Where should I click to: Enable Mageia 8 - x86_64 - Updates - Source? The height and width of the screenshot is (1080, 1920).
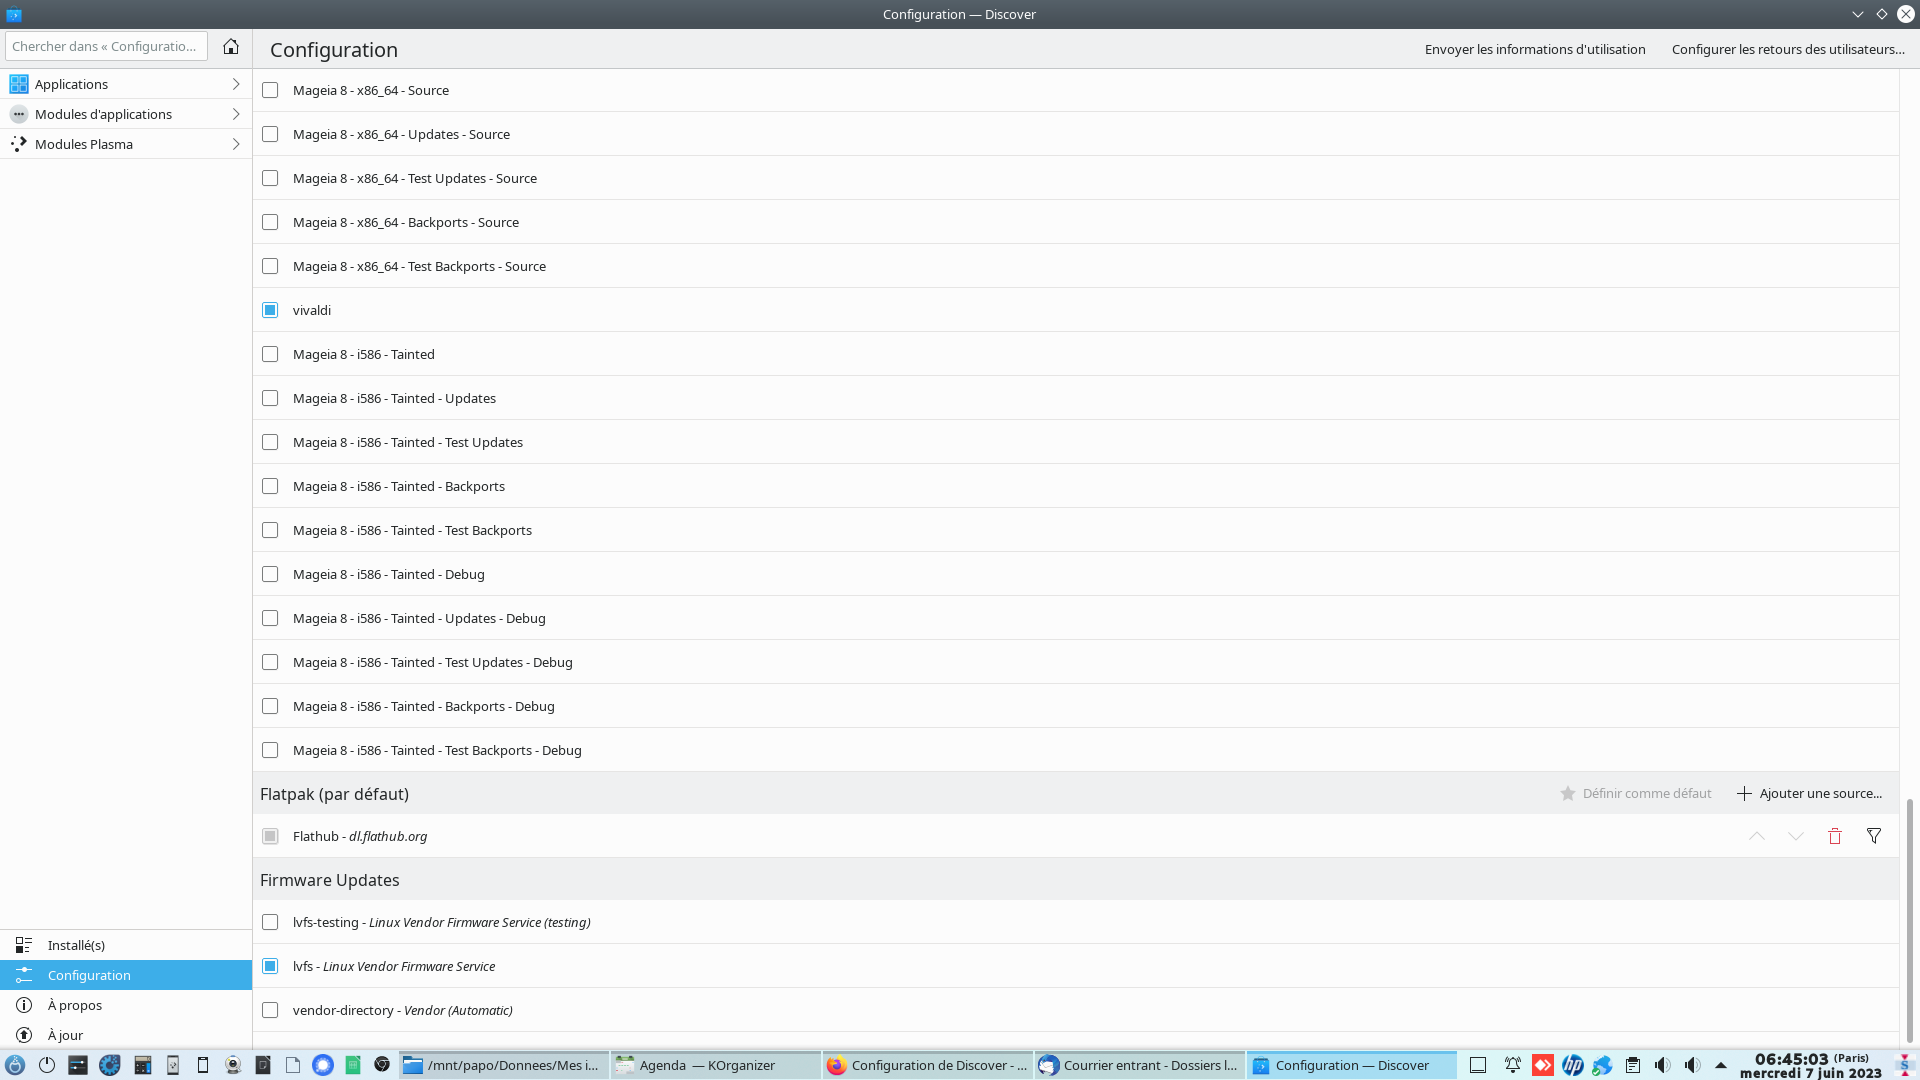point(270,134)
